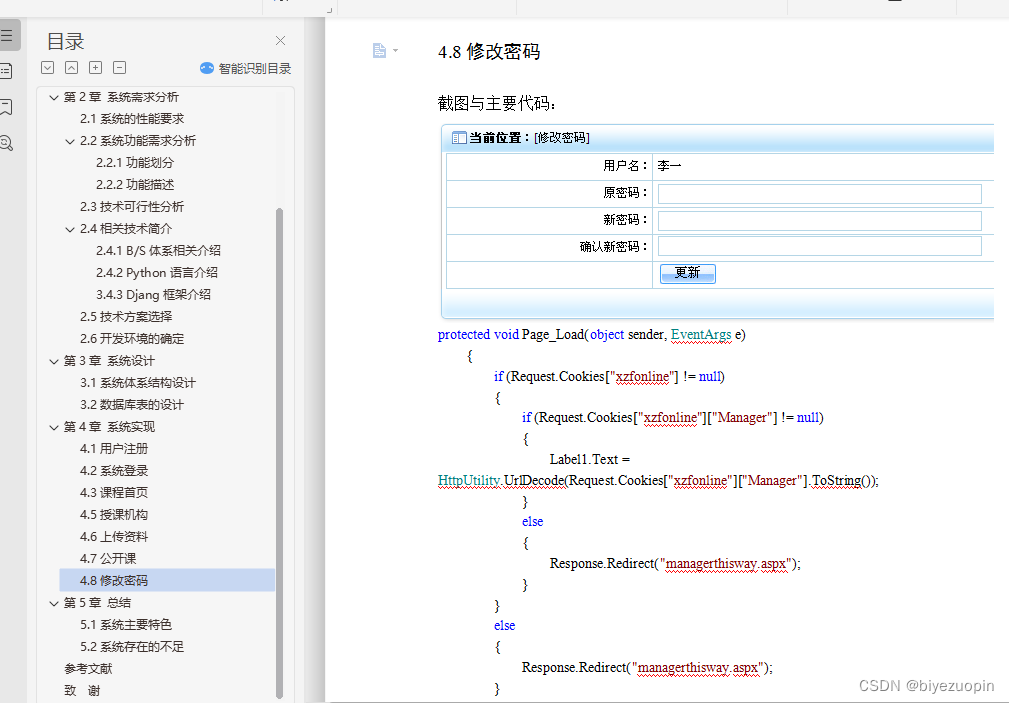Viewport: 1009px width, 703px height.
Task: Select highlighted 4.8 修改密码 outline entry
Action: [x=167, y=580]
